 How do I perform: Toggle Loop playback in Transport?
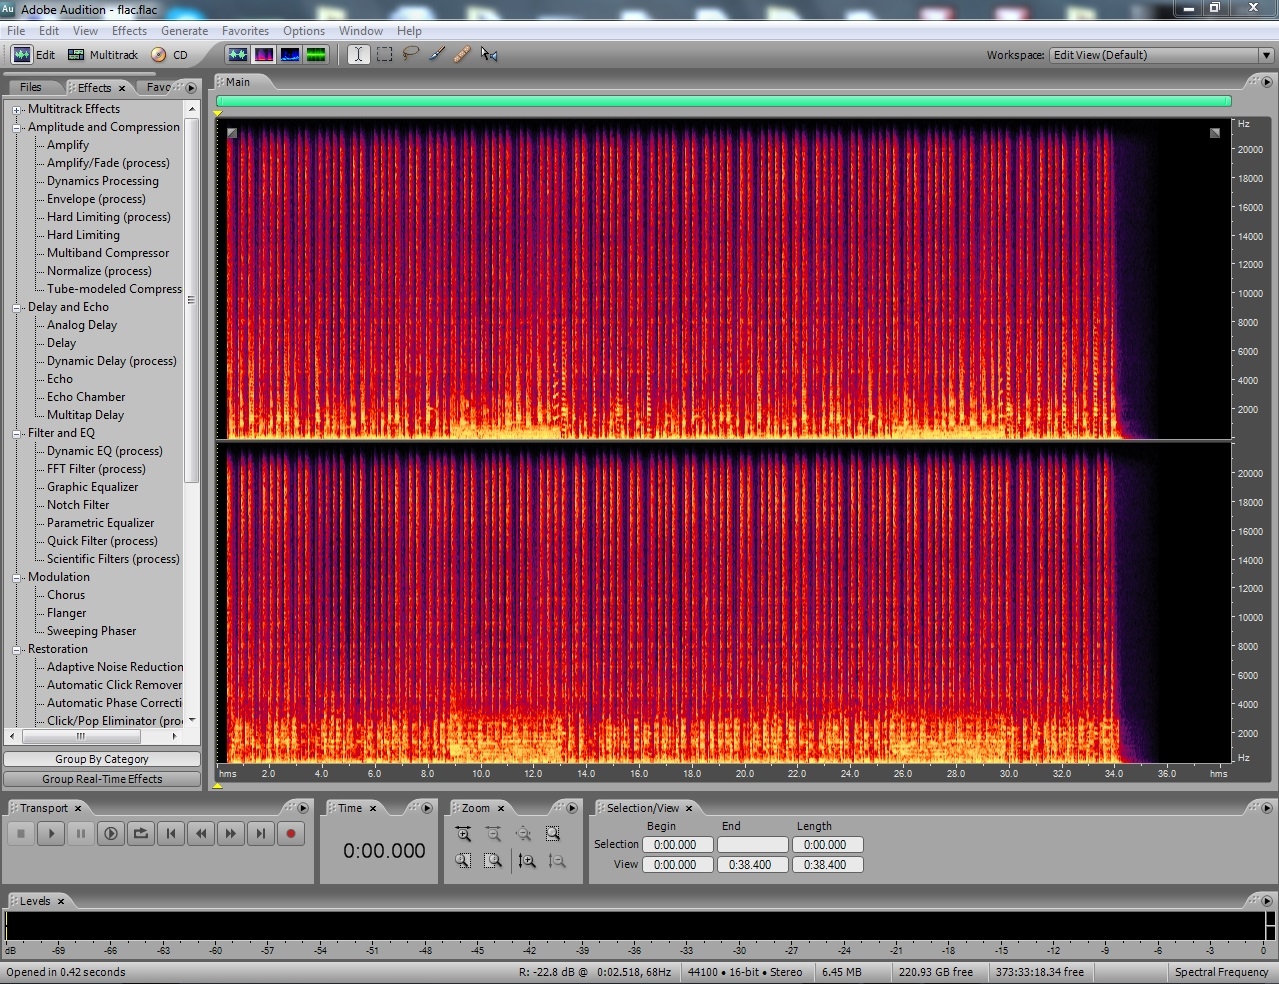141,833
